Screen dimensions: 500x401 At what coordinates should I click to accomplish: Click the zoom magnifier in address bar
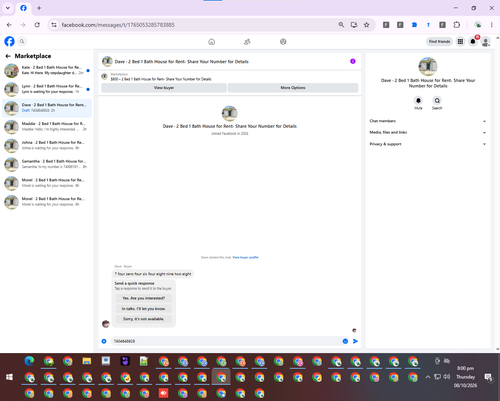341,25
